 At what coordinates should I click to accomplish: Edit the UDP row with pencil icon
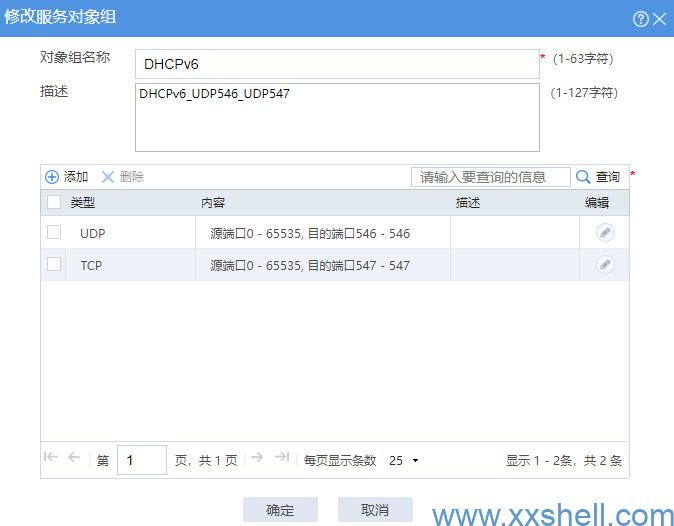(605, 233)
